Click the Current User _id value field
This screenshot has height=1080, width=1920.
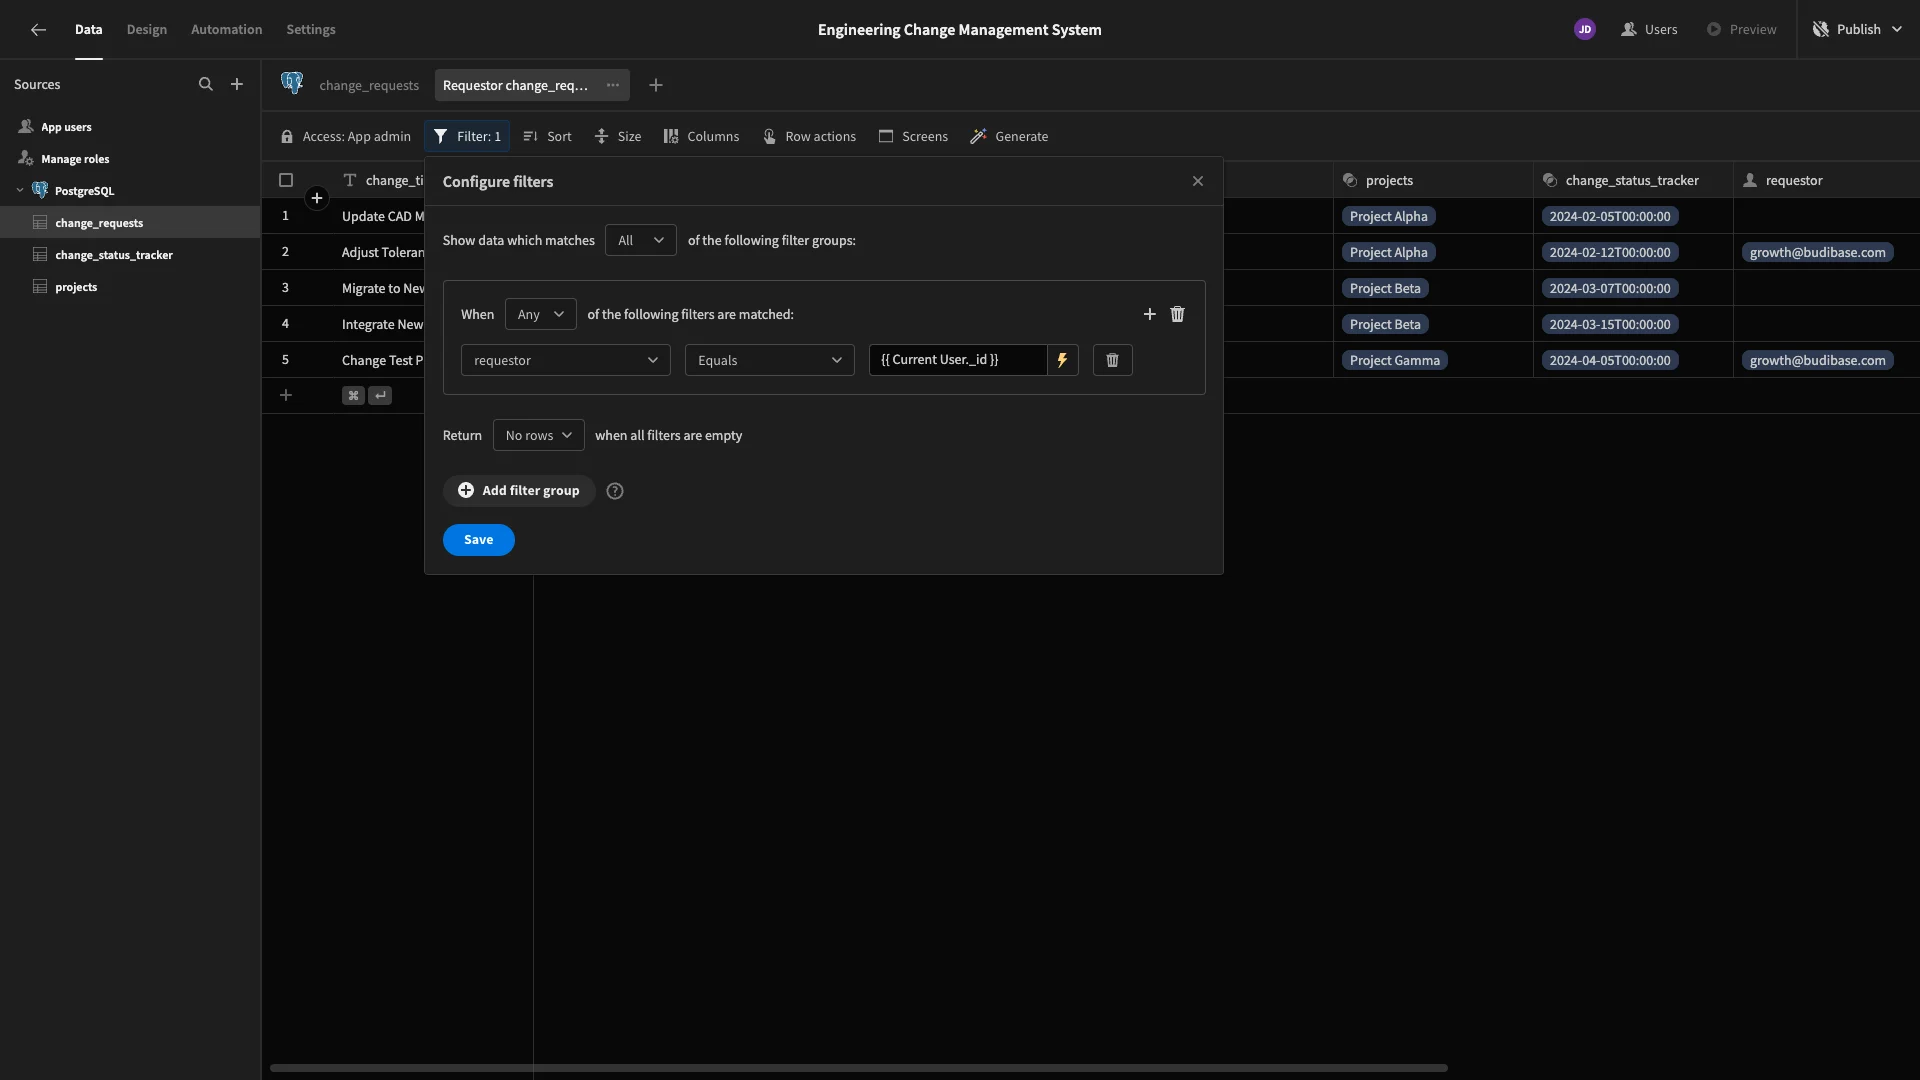click(958, 360)
